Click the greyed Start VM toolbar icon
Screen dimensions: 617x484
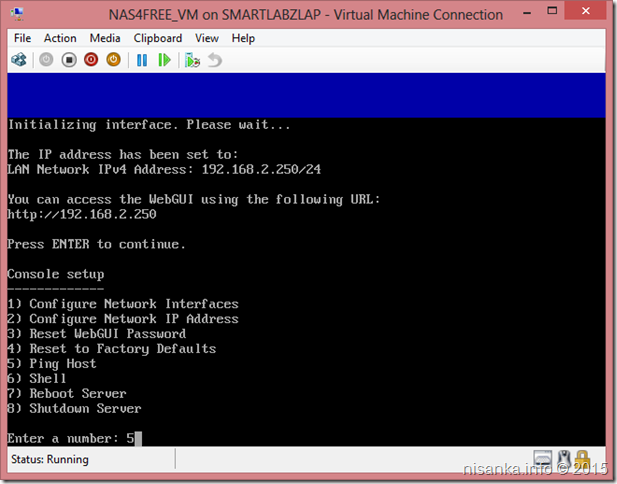(x=46, y=60)
